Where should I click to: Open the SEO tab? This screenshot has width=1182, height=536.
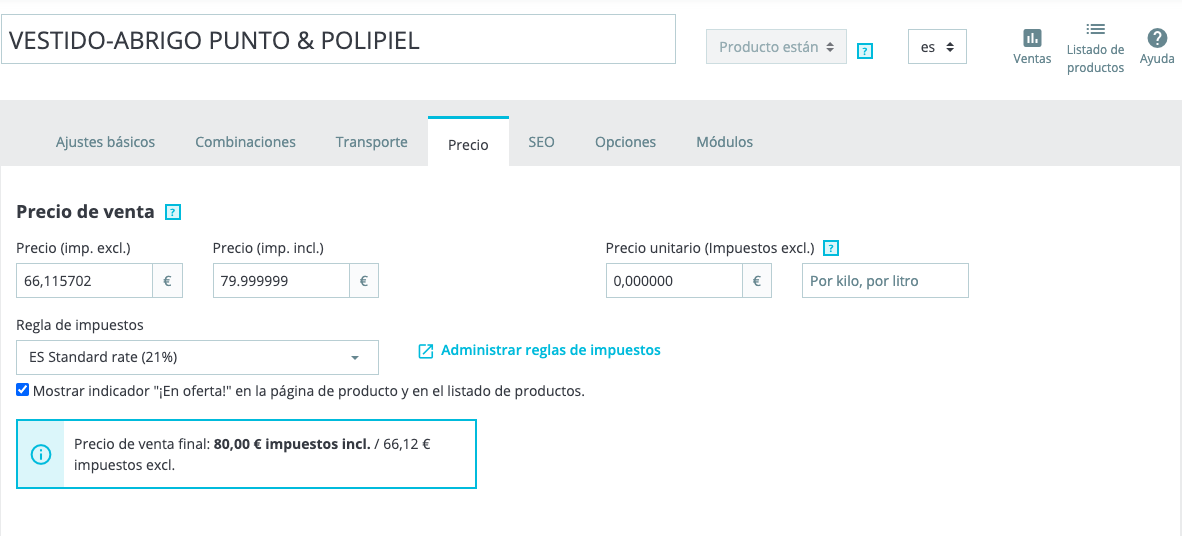point(541,142)
